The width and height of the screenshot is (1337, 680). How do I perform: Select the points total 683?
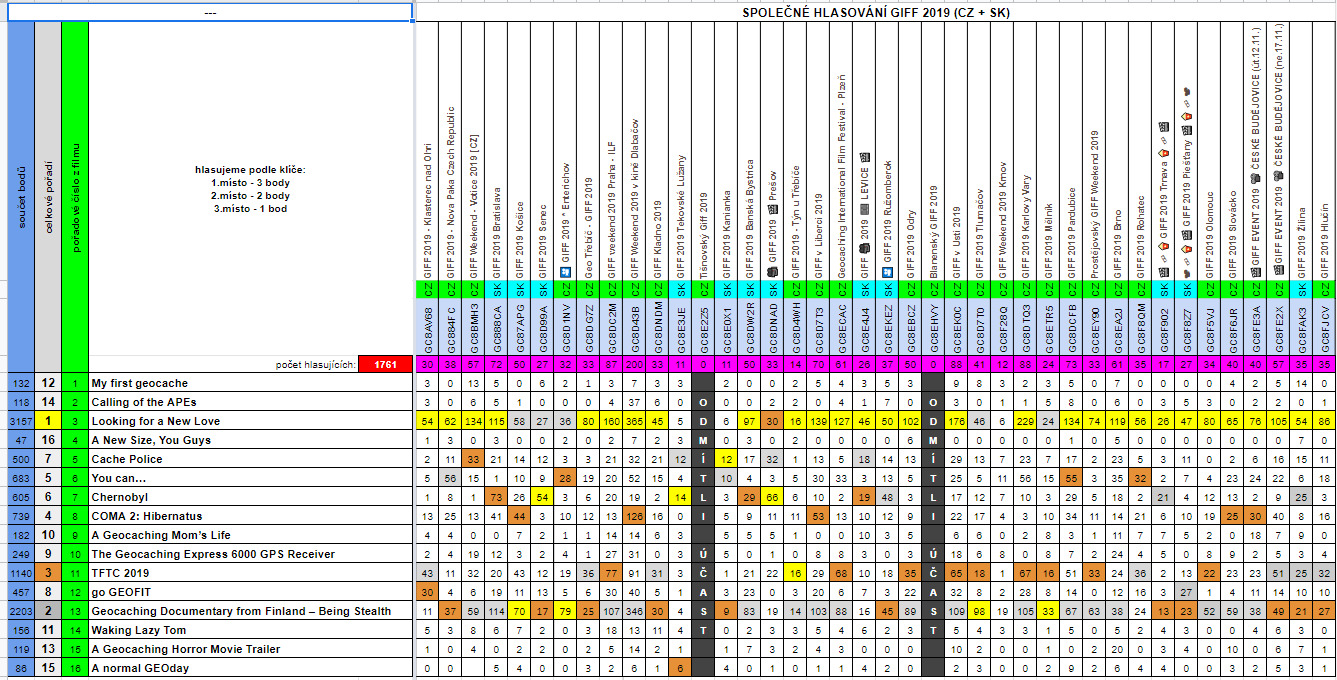(20, 478)
